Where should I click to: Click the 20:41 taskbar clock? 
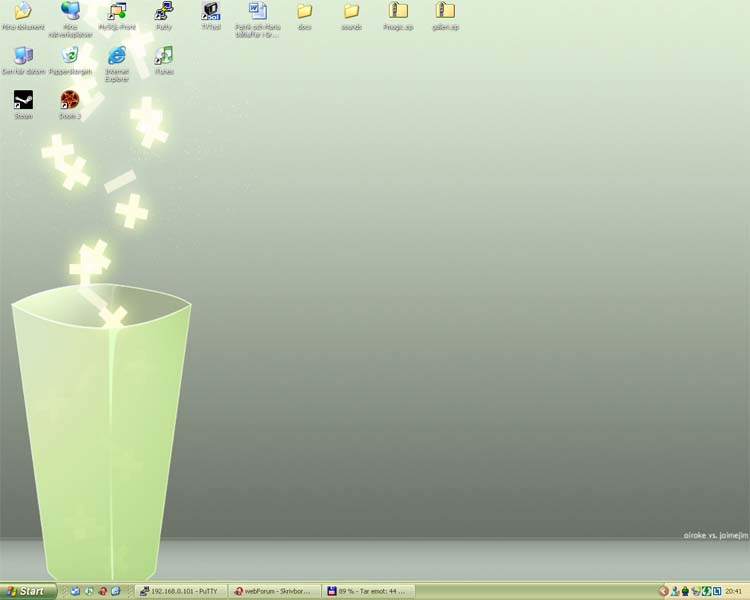click(734, 591)
